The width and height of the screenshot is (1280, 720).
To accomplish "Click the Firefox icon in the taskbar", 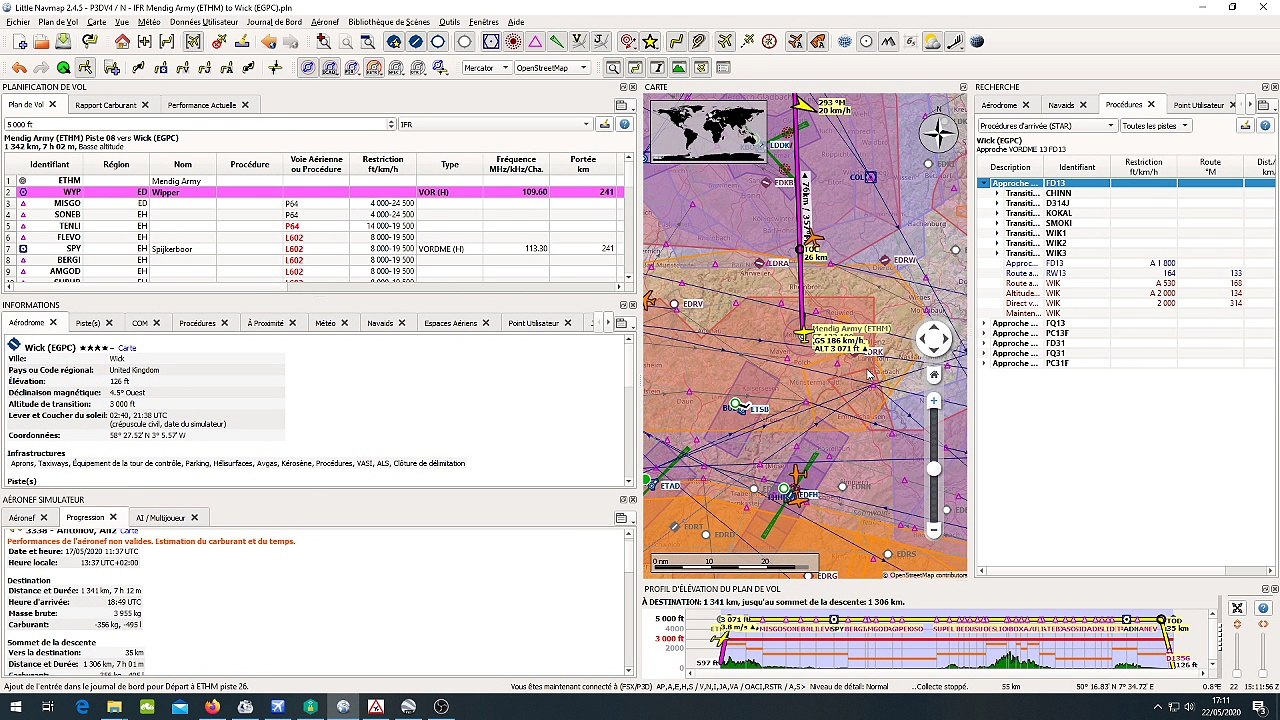I will pyautogui.click(x=212, y=707).
